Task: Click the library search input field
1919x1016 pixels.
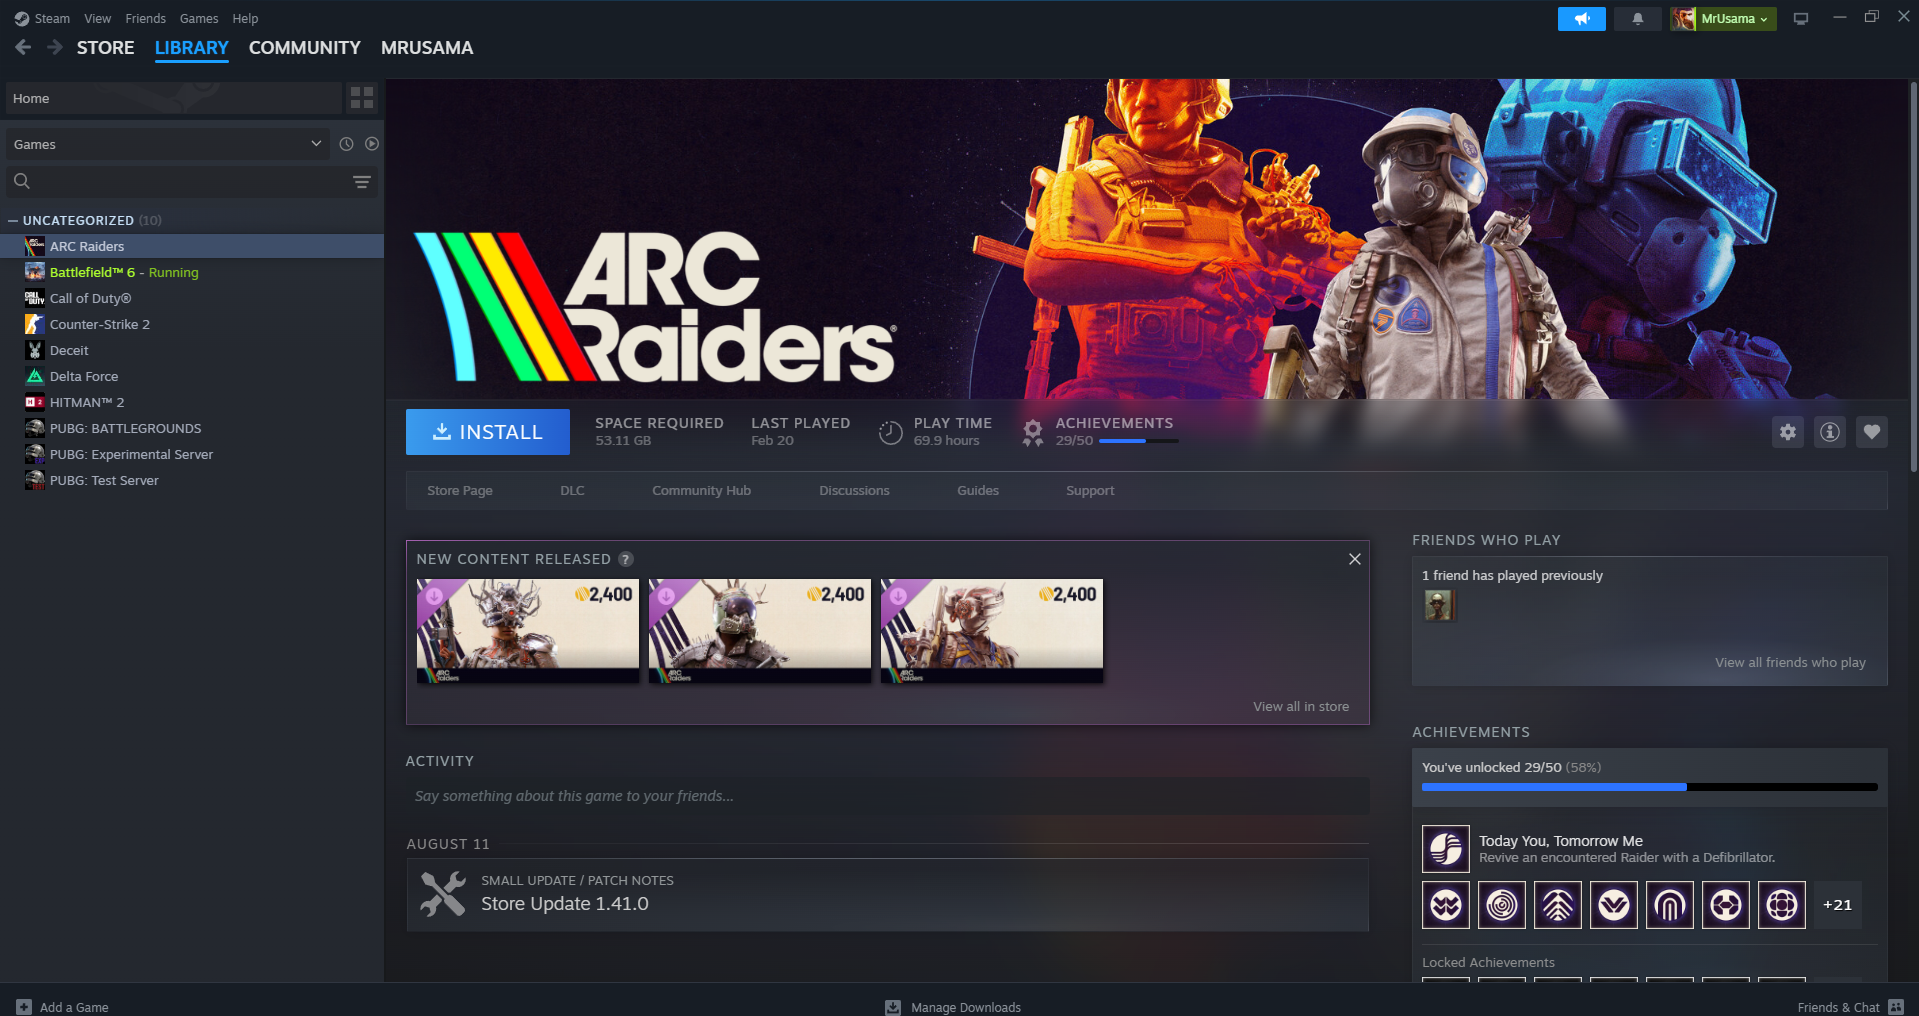Action: point(190,181)
